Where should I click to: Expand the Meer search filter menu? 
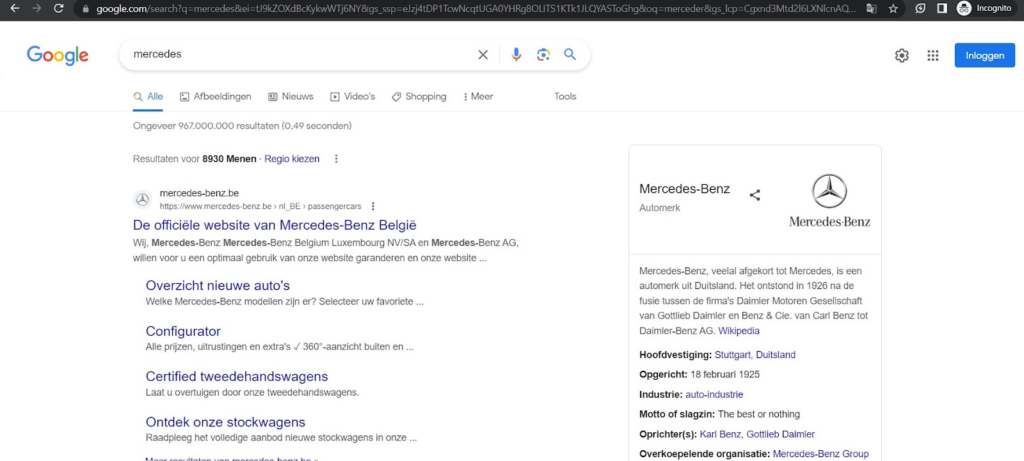(x=478, y=97)
